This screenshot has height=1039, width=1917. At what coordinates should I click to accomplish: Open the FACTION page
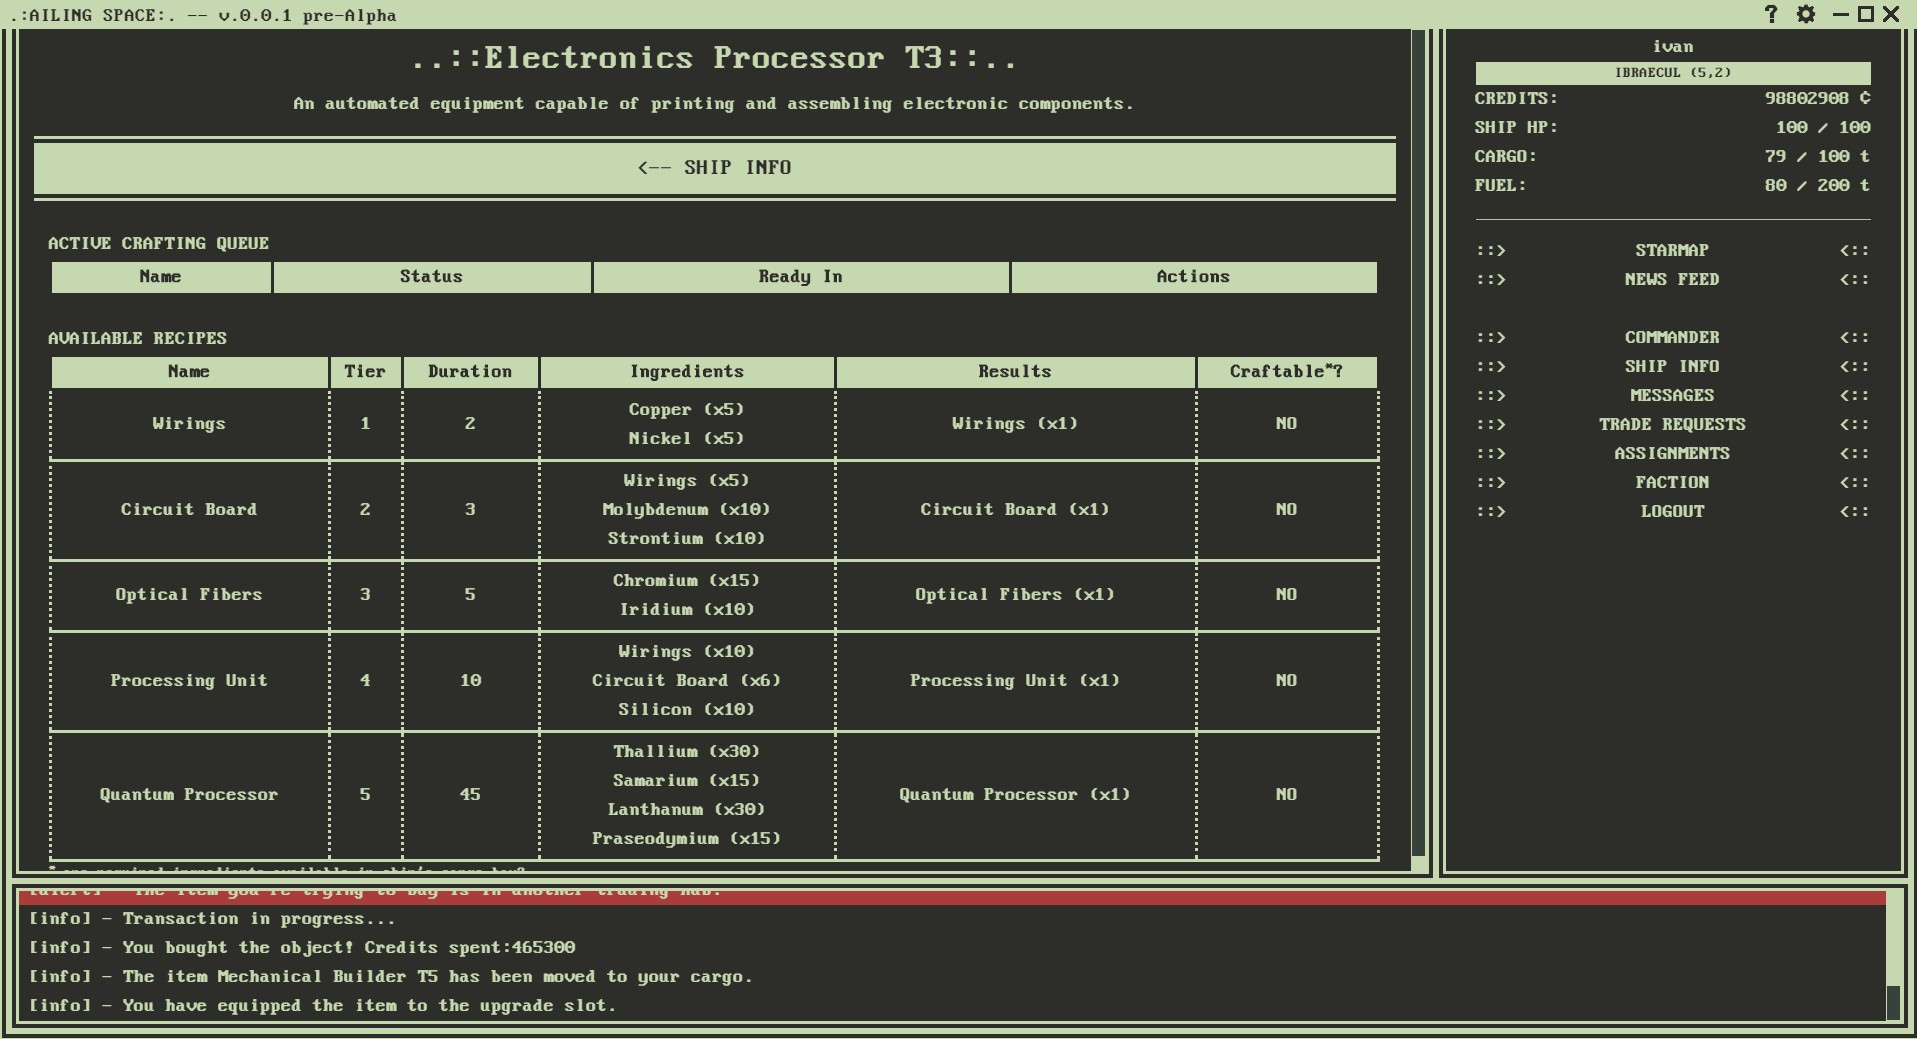(1671, 482)
